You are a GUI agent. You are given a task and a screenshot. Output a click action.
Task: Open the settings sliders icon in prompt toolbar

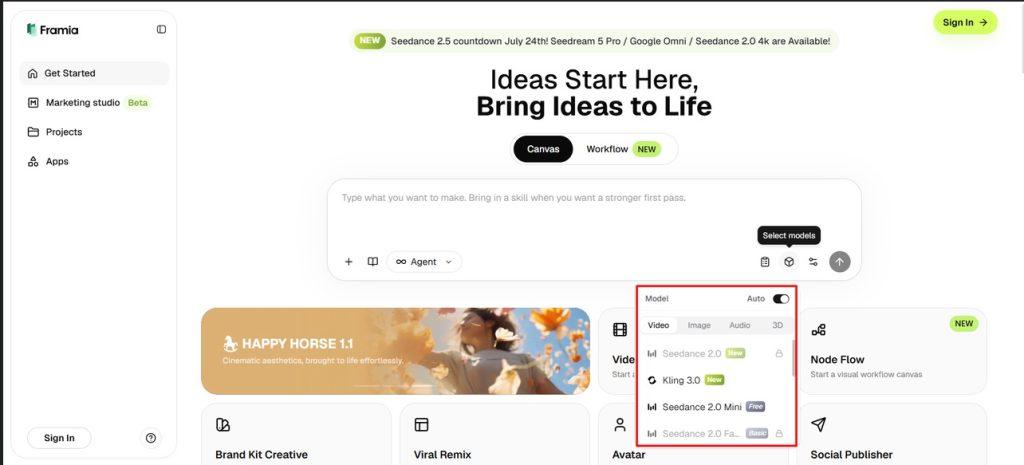[x=813, y=262]
